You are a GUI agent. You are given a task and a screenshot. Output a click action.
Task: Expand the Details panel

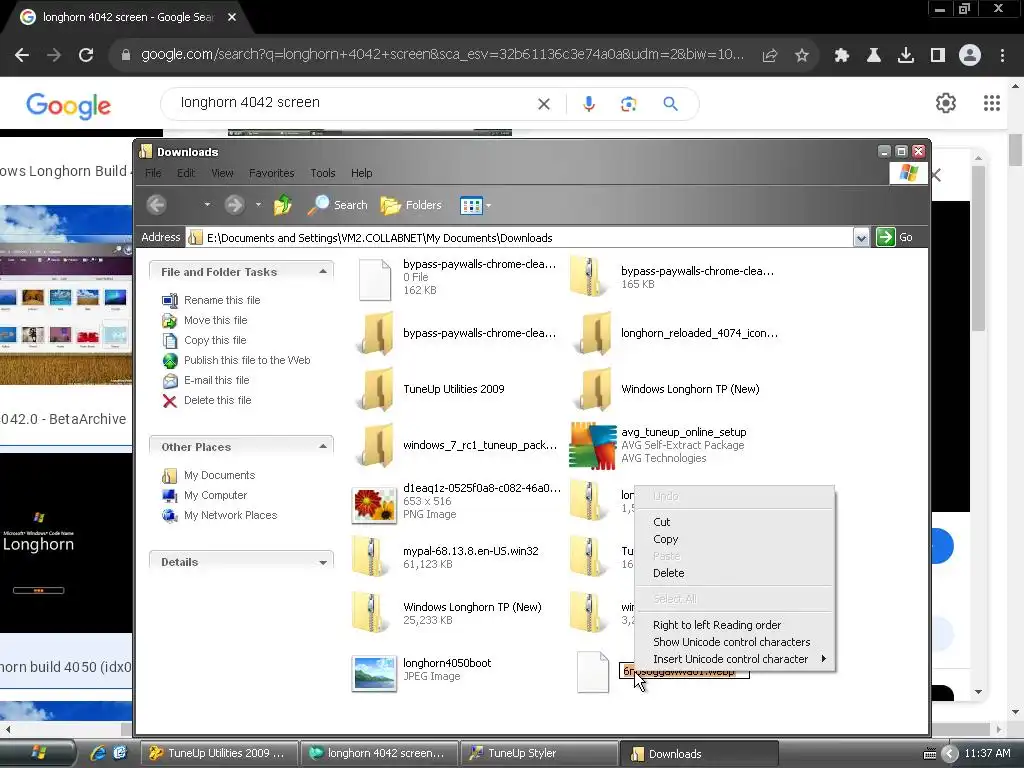pos(323,562)
